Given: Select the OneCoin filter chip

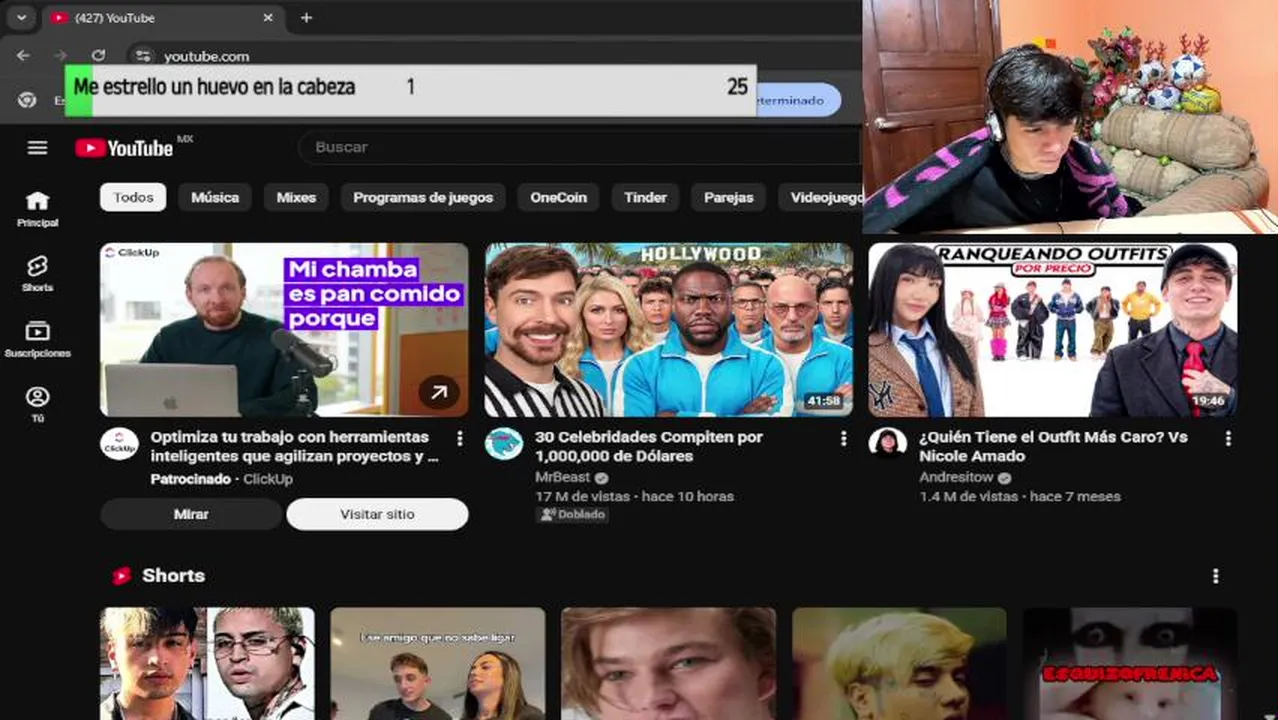Looking at the screenshot, I should pyautogui.click(x=558, y=197).
